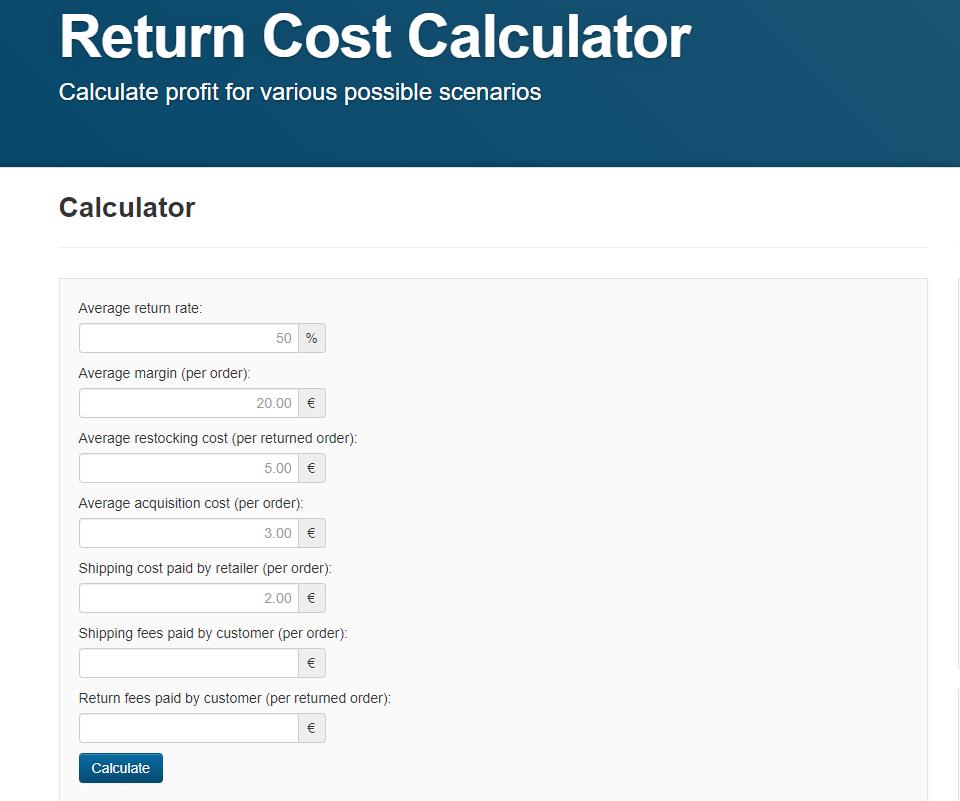Click the euro symbol beside Average margin
Screen dimensions: 960x801
pos(312,403)
